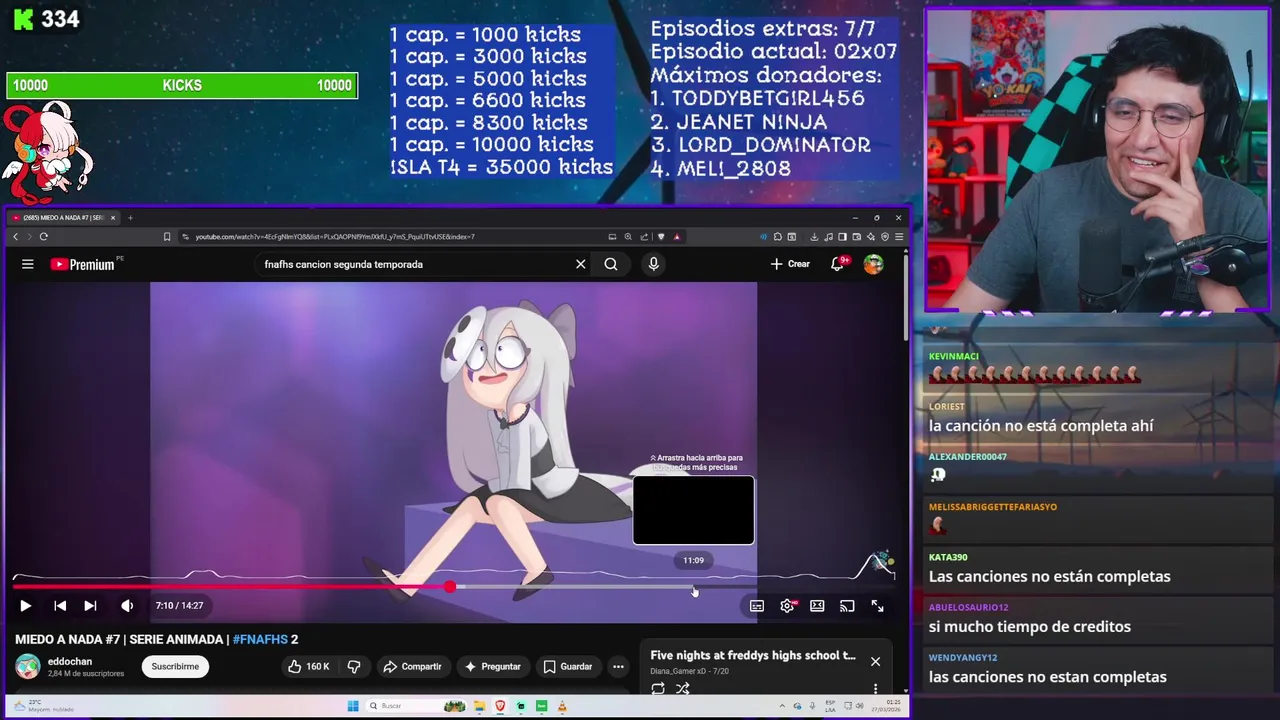The width and height of the screenshot is (1280, 720).
Task: Open the YouTube guide hamburger menu
Action: coord(28,264)
